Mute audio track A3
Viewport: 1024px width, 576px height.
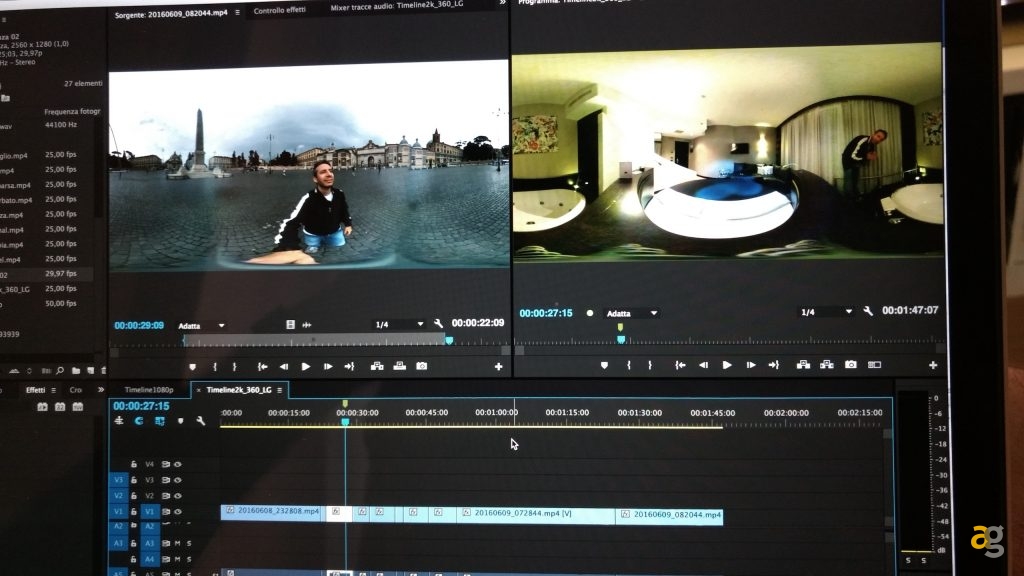click(178, 543)
